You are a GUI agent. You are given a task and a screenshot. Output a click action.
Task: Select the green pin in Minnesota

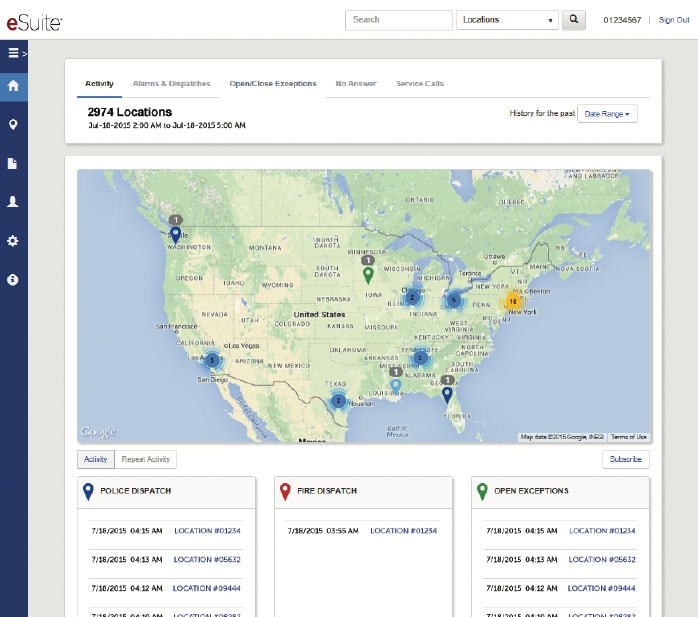click(368, 276)
